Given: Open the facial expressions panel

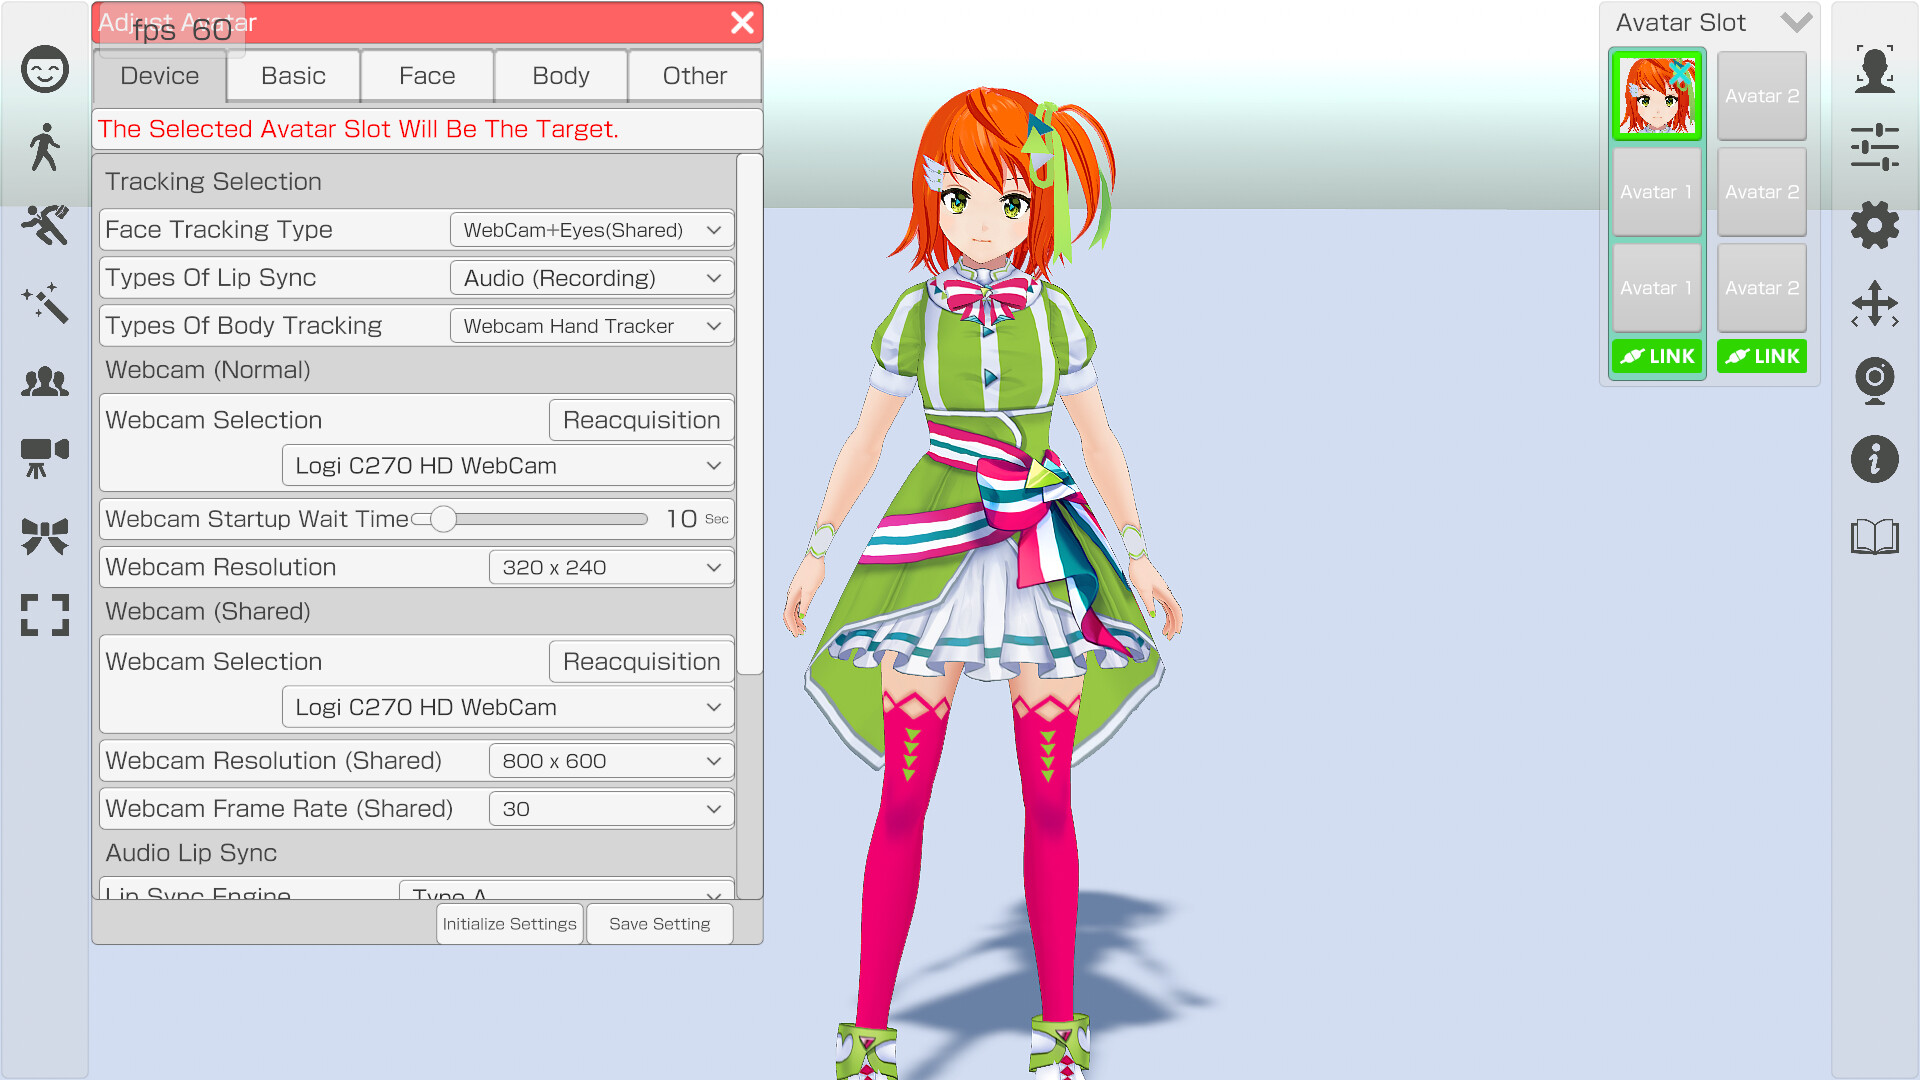Looking at the screenshot, I should click(x=44, y=69).
